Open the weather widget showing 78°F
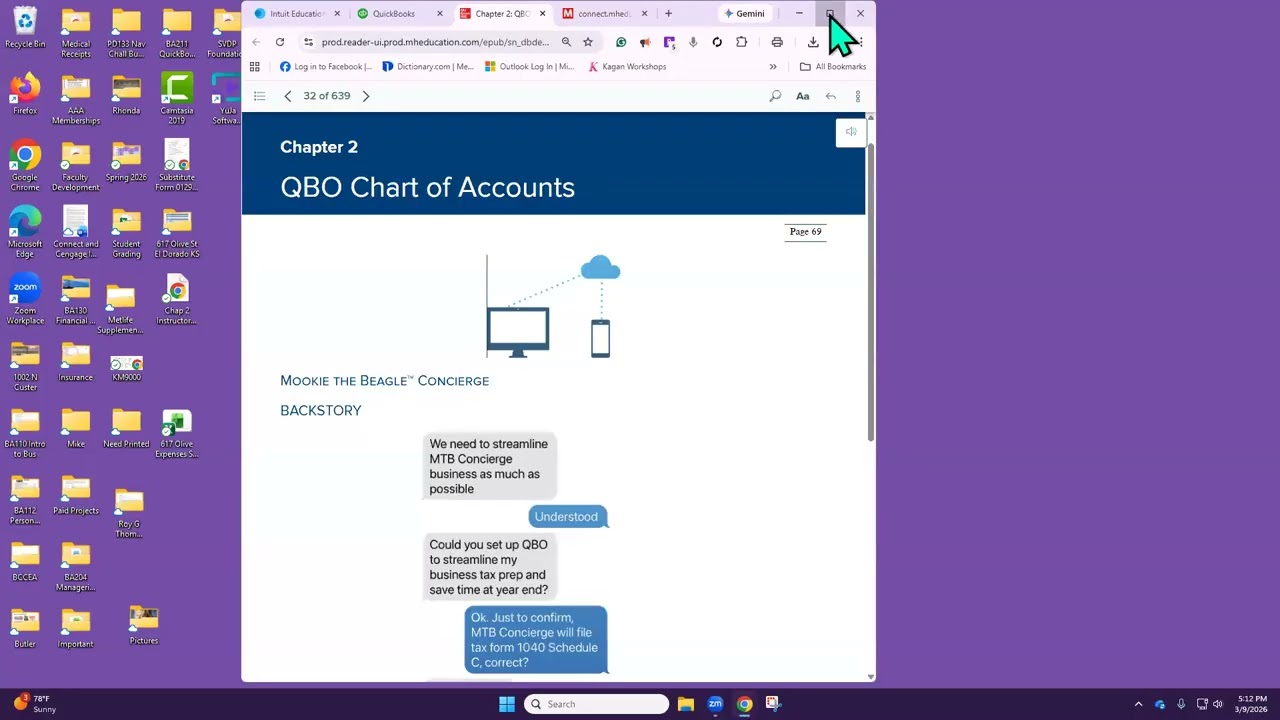Viewport: 1280px width, 720px height. pyautogui.click(x=35, y=704)
